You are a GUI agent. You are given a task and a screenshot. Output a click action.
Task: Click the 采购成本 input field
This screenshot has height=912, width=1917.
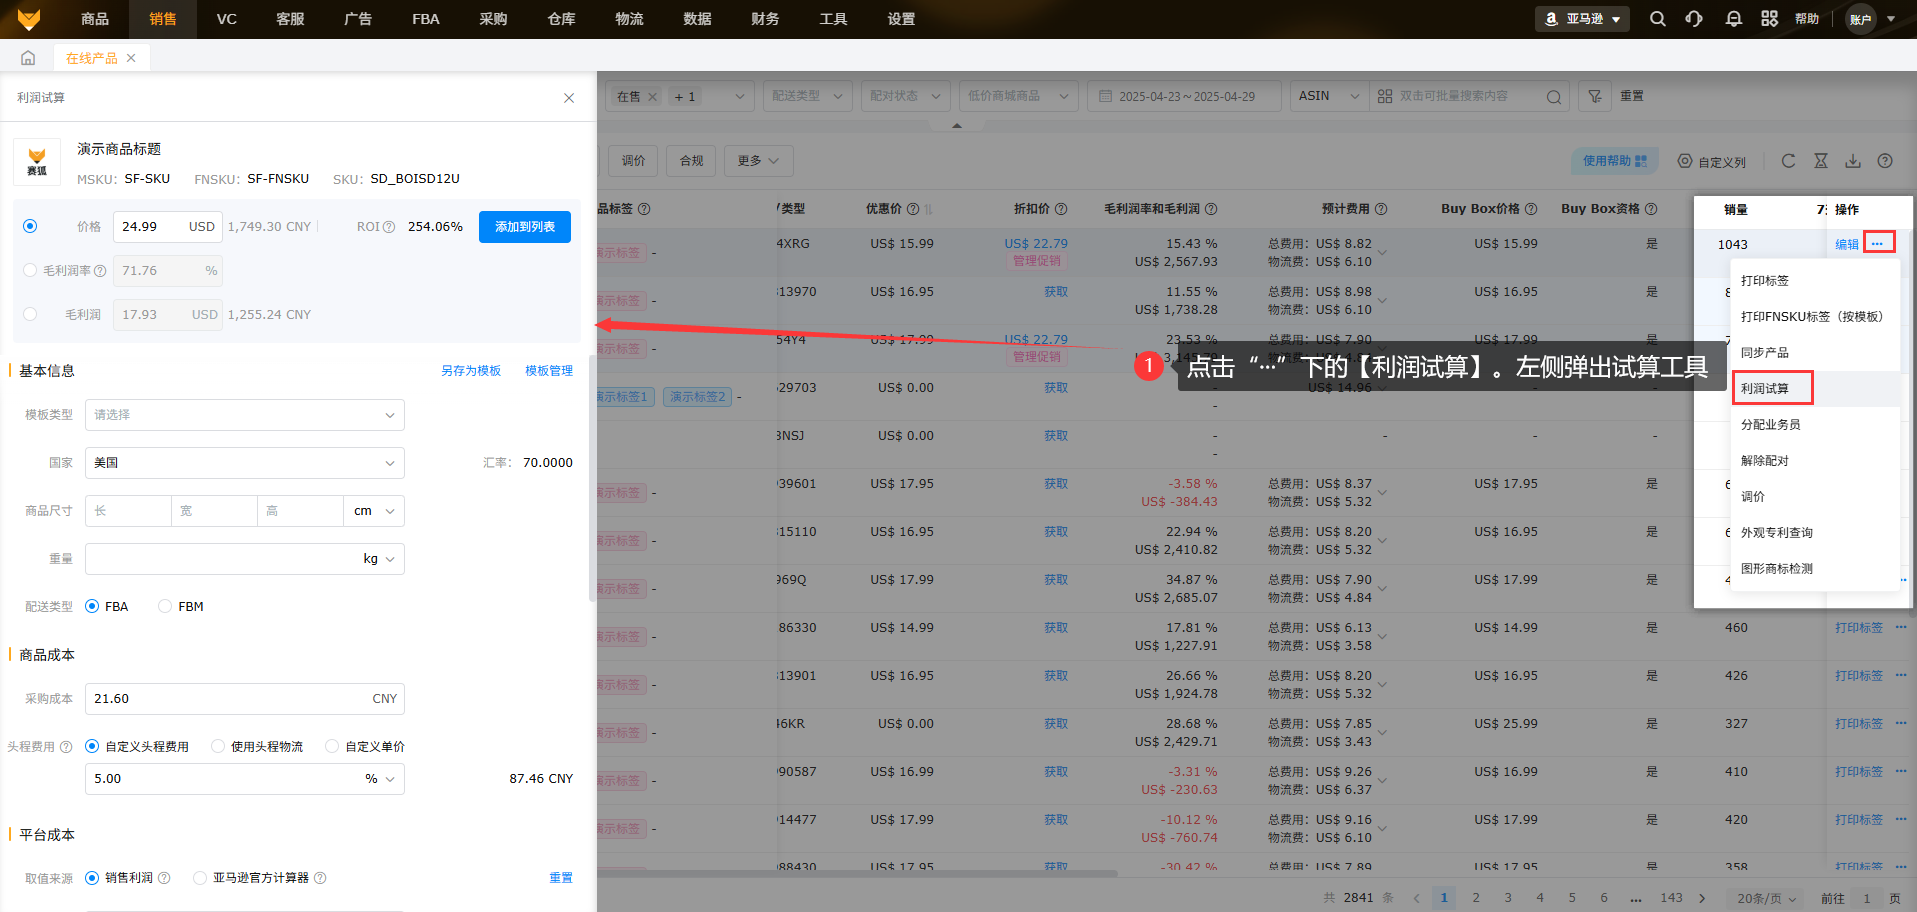pyautogui.click(x=230, y=699)
